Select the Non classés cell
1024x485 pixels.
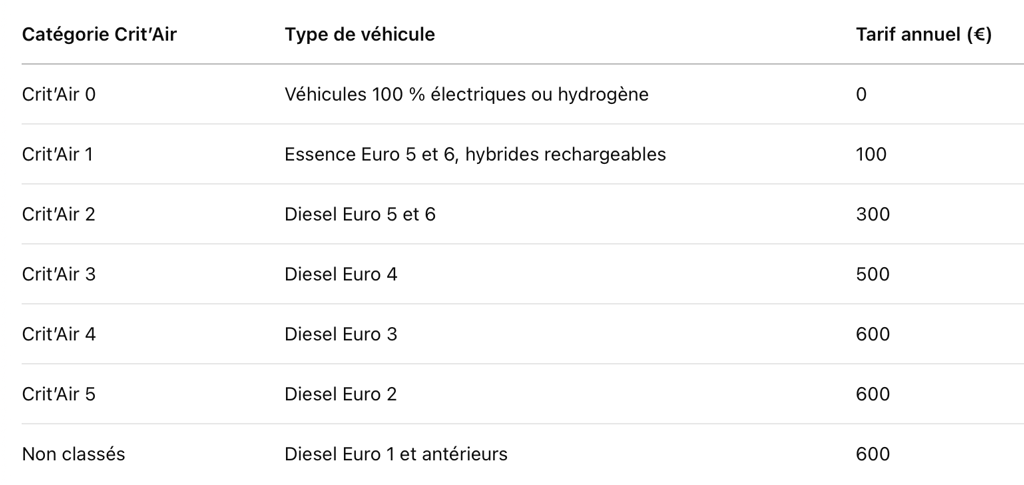pyautogui.click(x=73, y=454)
